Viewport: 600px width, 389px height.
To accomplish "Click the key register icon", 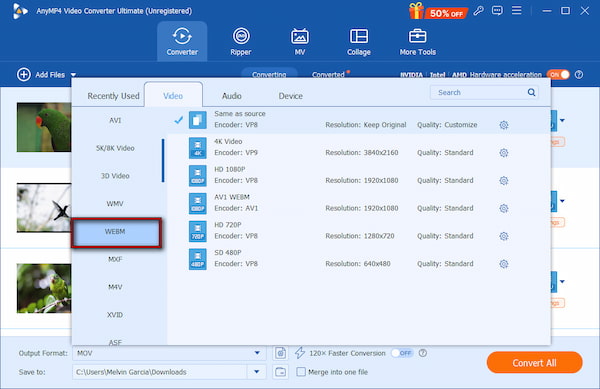I will click(478, 11).
